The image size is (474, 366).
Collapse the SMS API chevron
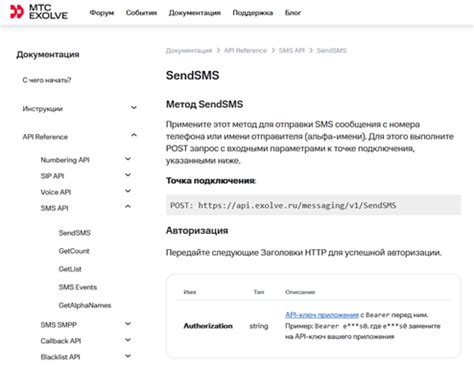(128, 207)
